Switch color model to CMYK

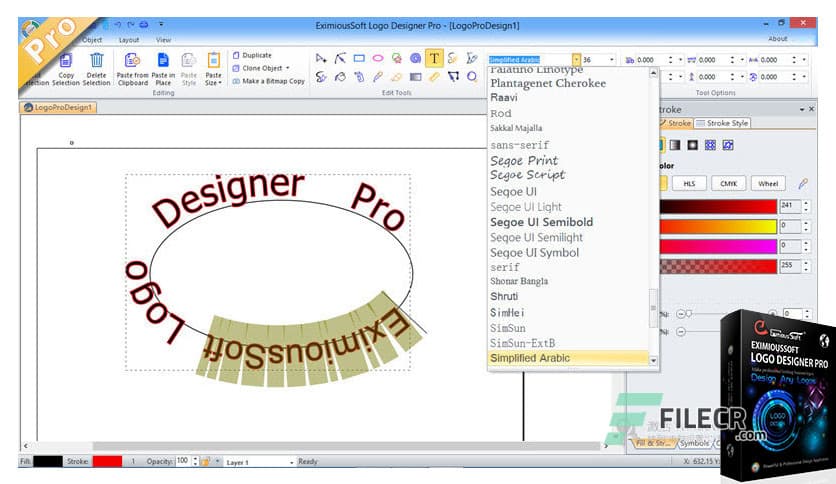pos(728,184)
